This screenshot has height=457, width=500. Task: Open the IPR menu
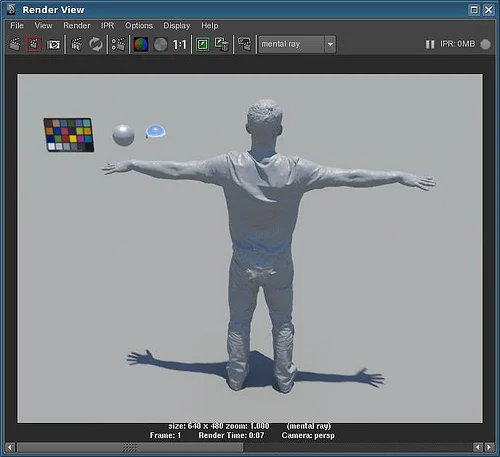tap(107, 26)
